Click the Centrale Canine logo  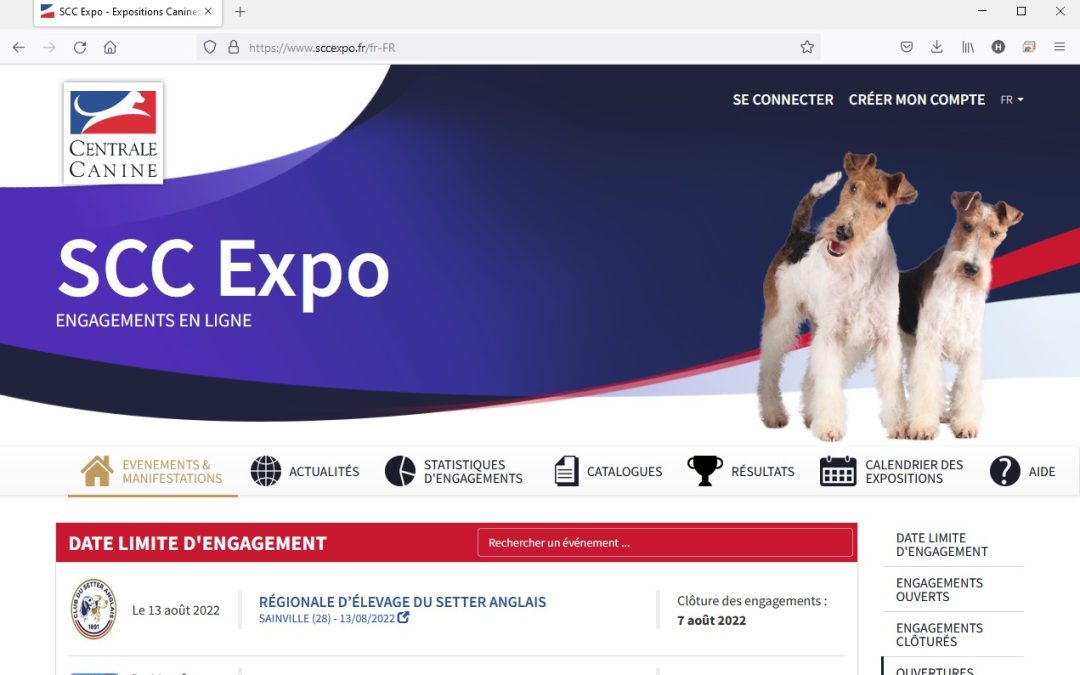pyautogui.click(x=113, y=133)
